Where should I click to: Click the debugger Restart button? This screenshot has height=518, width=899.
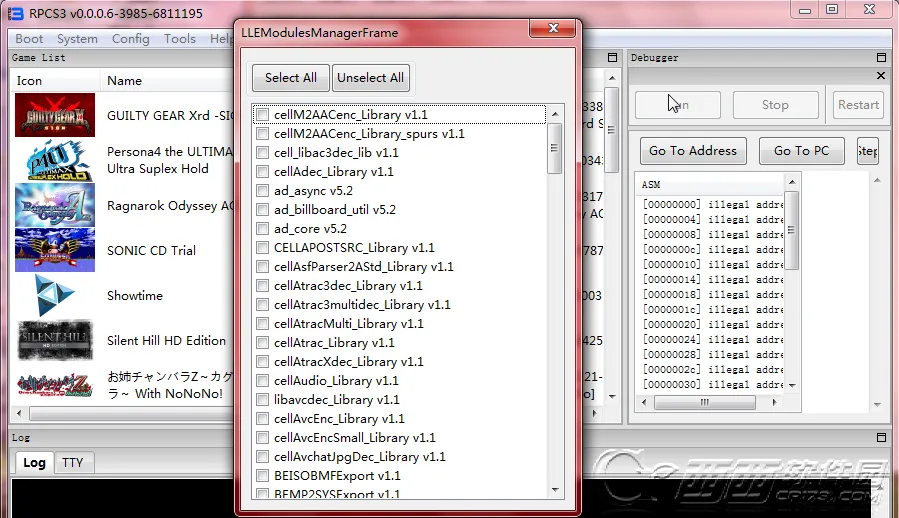point(858,105)
